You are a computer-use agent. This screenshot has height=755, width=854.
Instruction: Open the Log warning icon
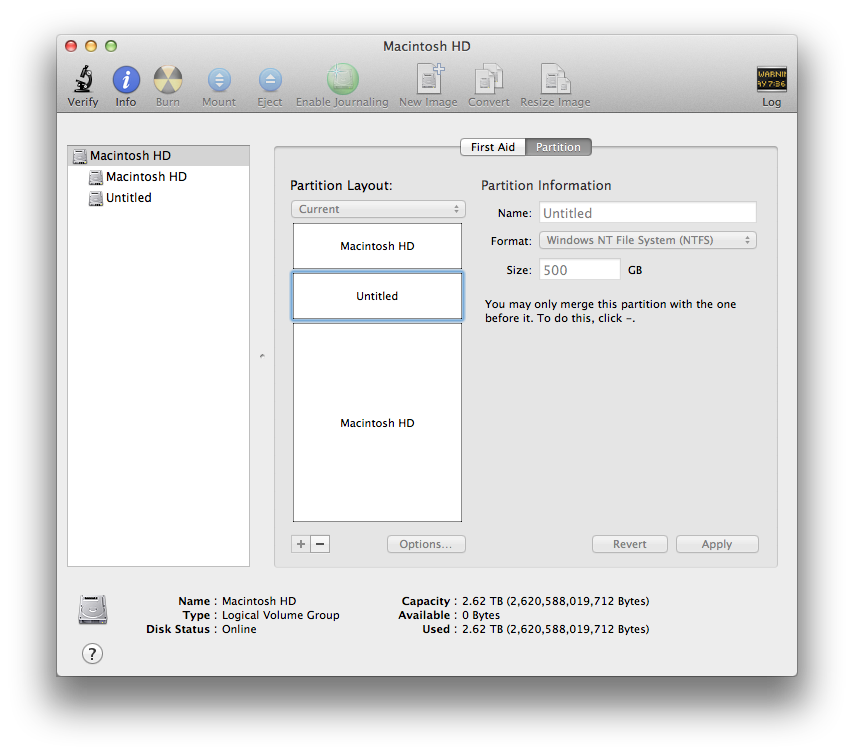pos(771,79)
